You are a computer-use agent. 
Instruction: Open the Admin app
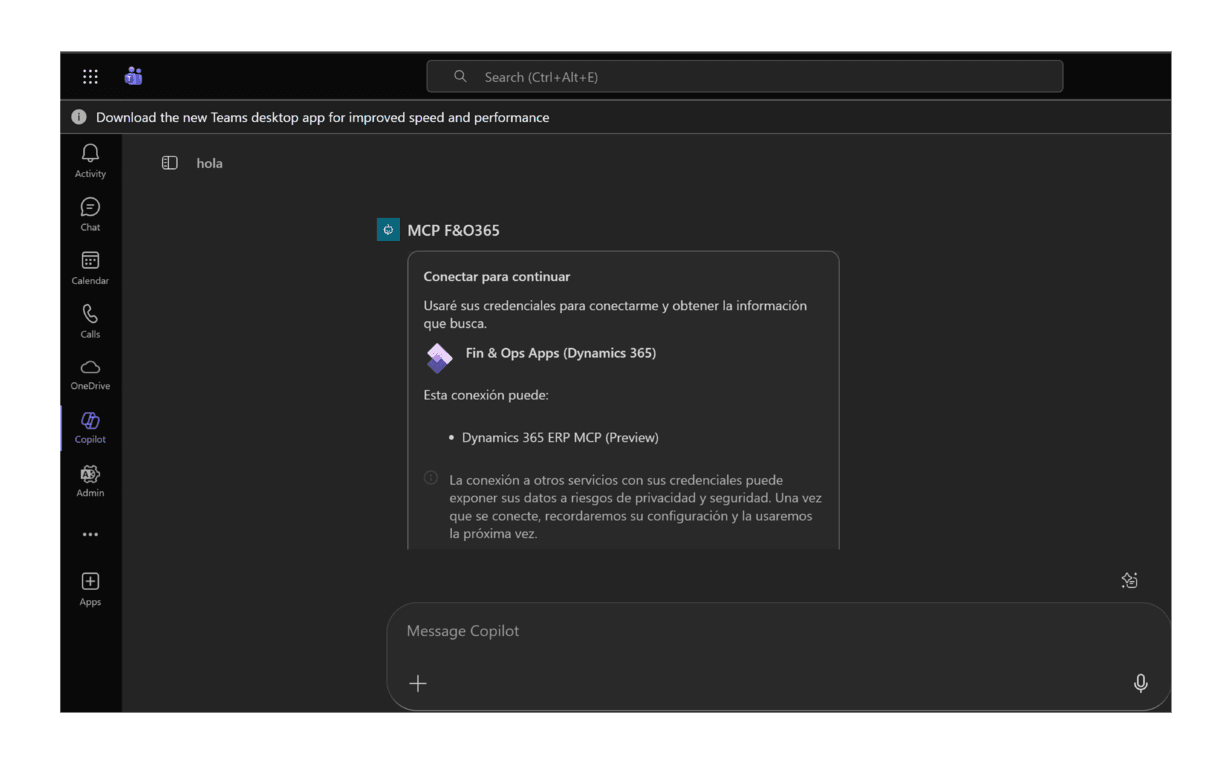click(90, 481)
